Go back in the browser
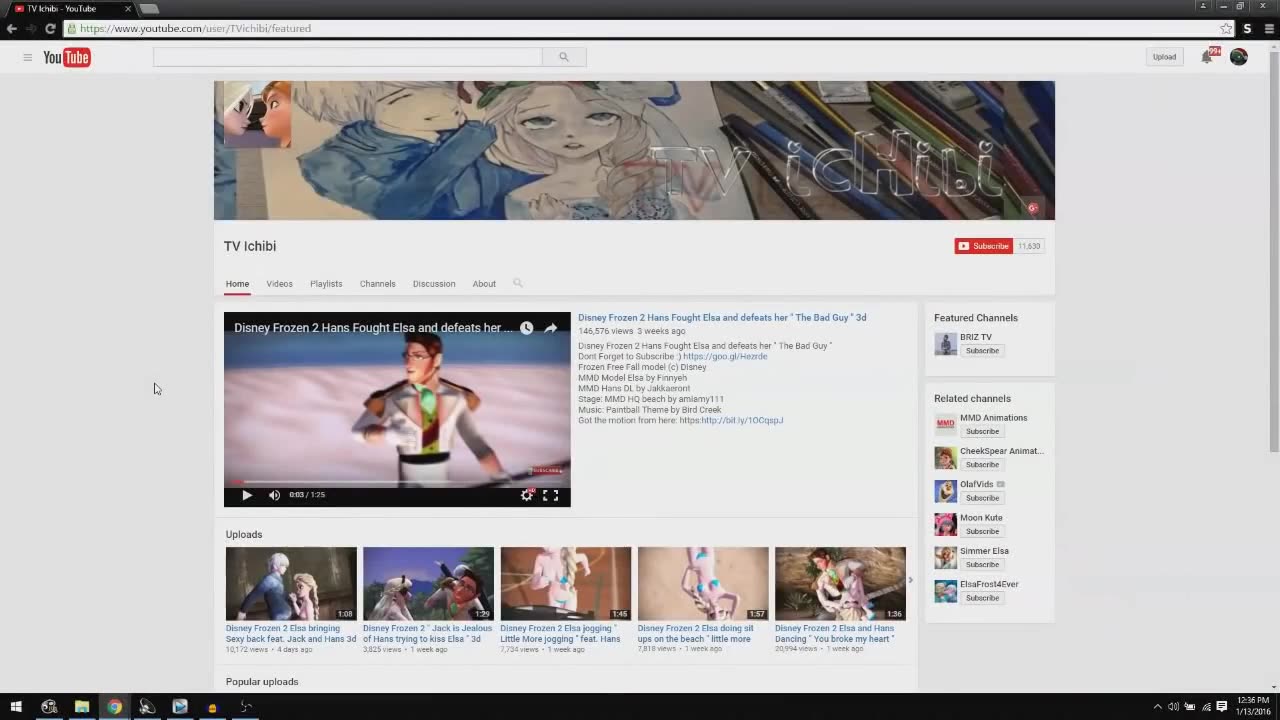Image resolution: width=1280 pixels, height=720 pixels. coord(11,29)
